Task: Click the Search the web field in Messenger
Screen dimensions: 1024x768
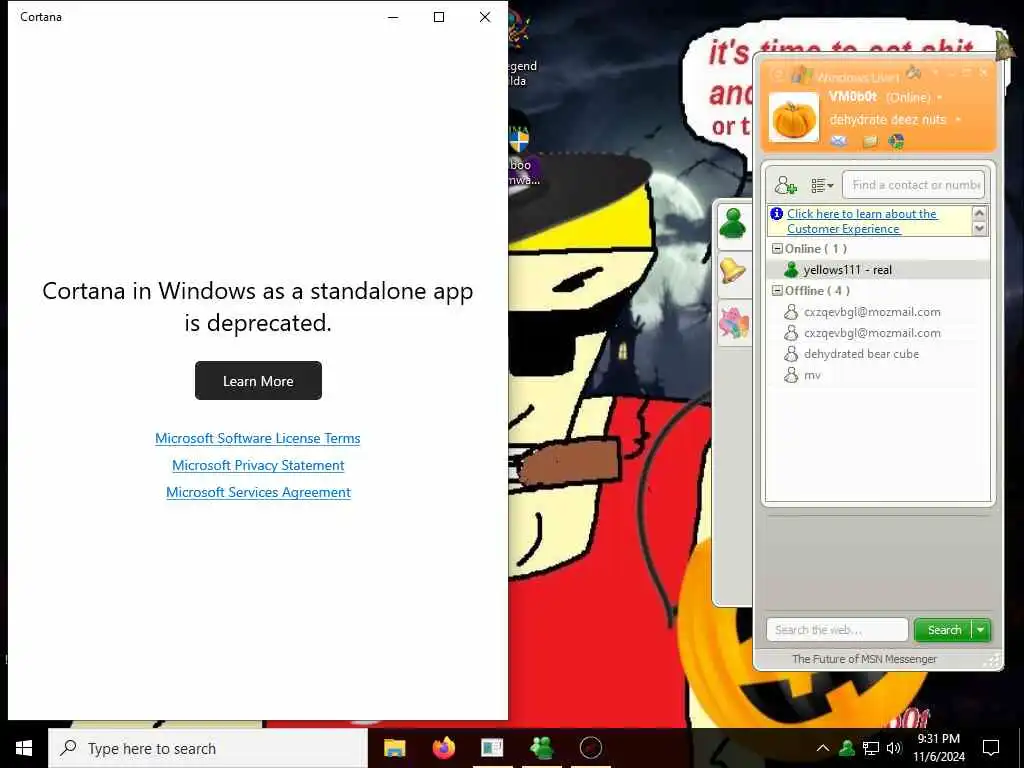Action: coord(837,630)
